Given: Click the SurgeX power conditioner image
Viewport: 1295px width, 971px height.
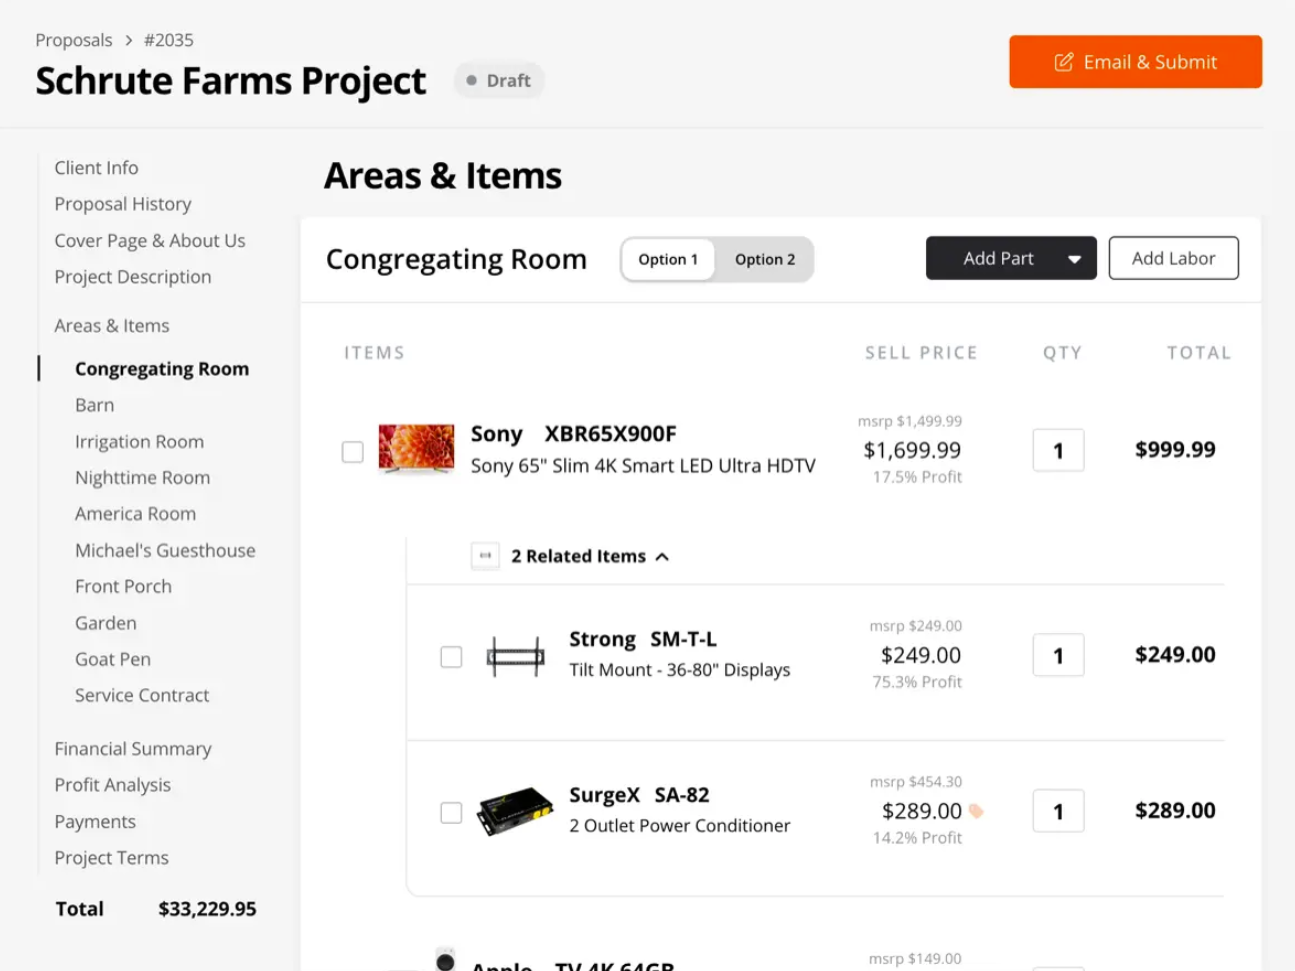Looking at the screenshot, I should point(515,811).
